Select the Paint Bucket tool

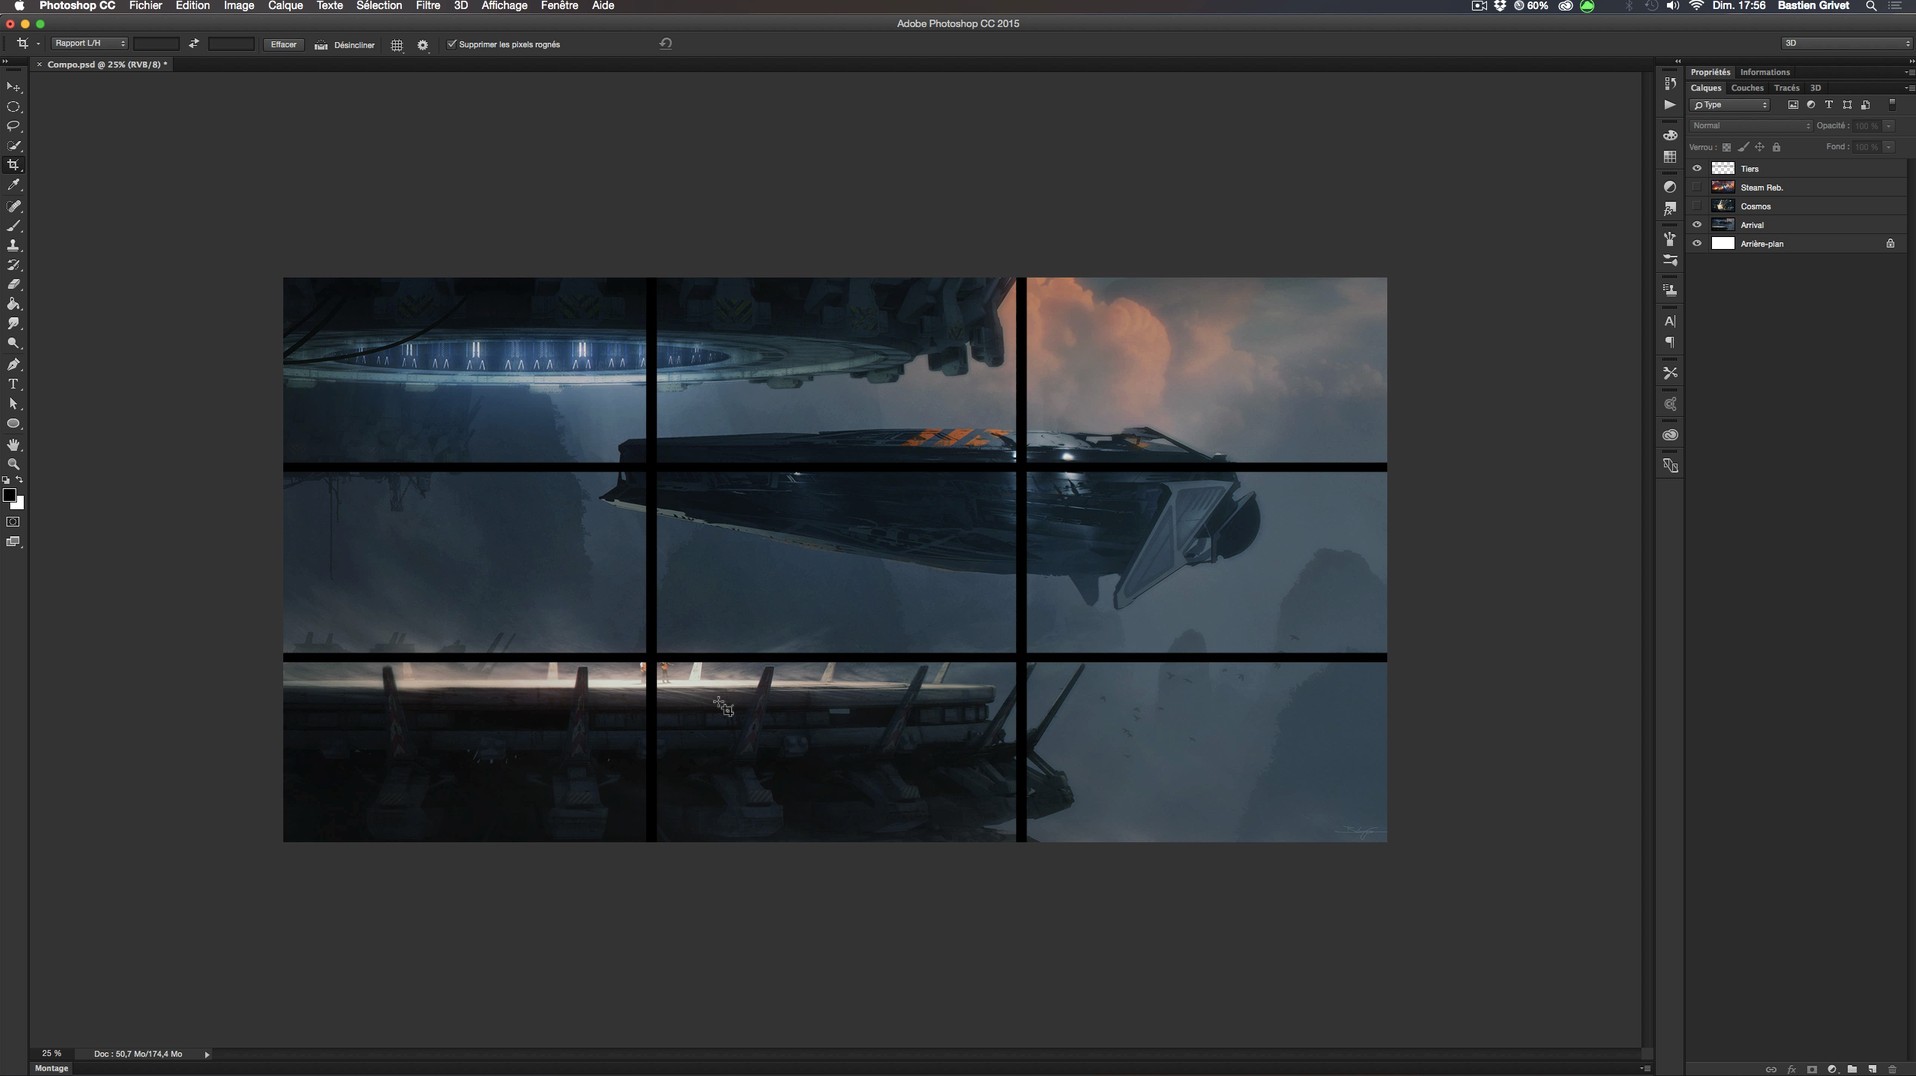(14, 304)
